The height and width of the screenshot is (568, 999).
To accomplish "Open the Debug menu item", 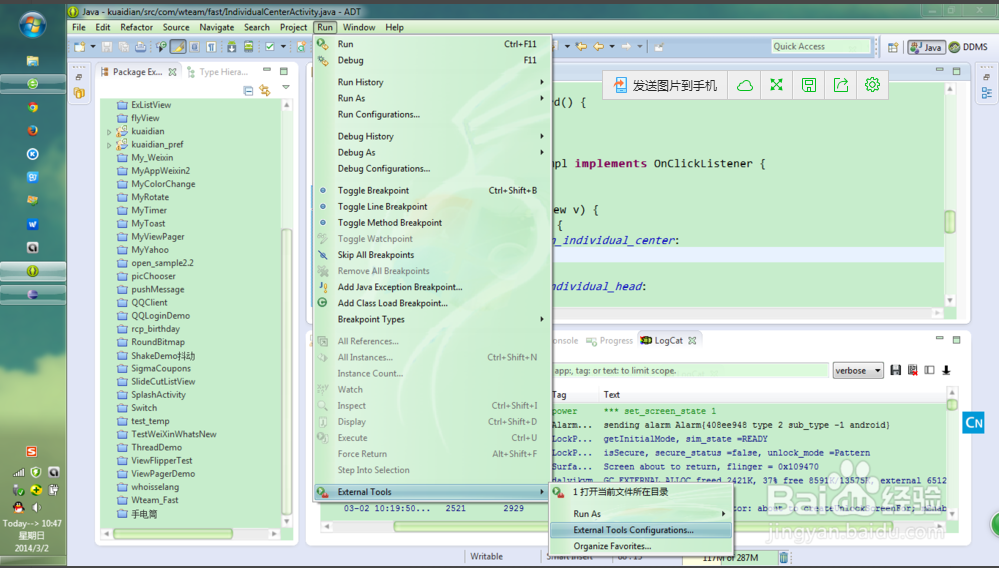I will [433, 60].
